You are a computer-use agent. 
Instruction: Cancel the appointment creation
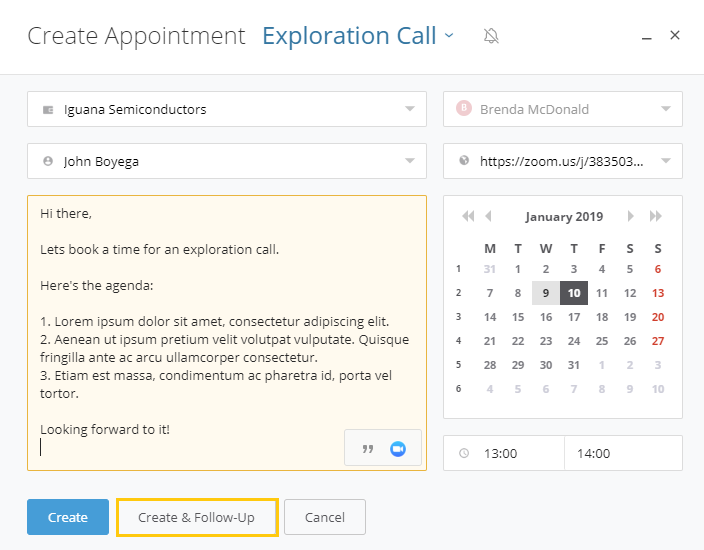click(x=325, y=517)
